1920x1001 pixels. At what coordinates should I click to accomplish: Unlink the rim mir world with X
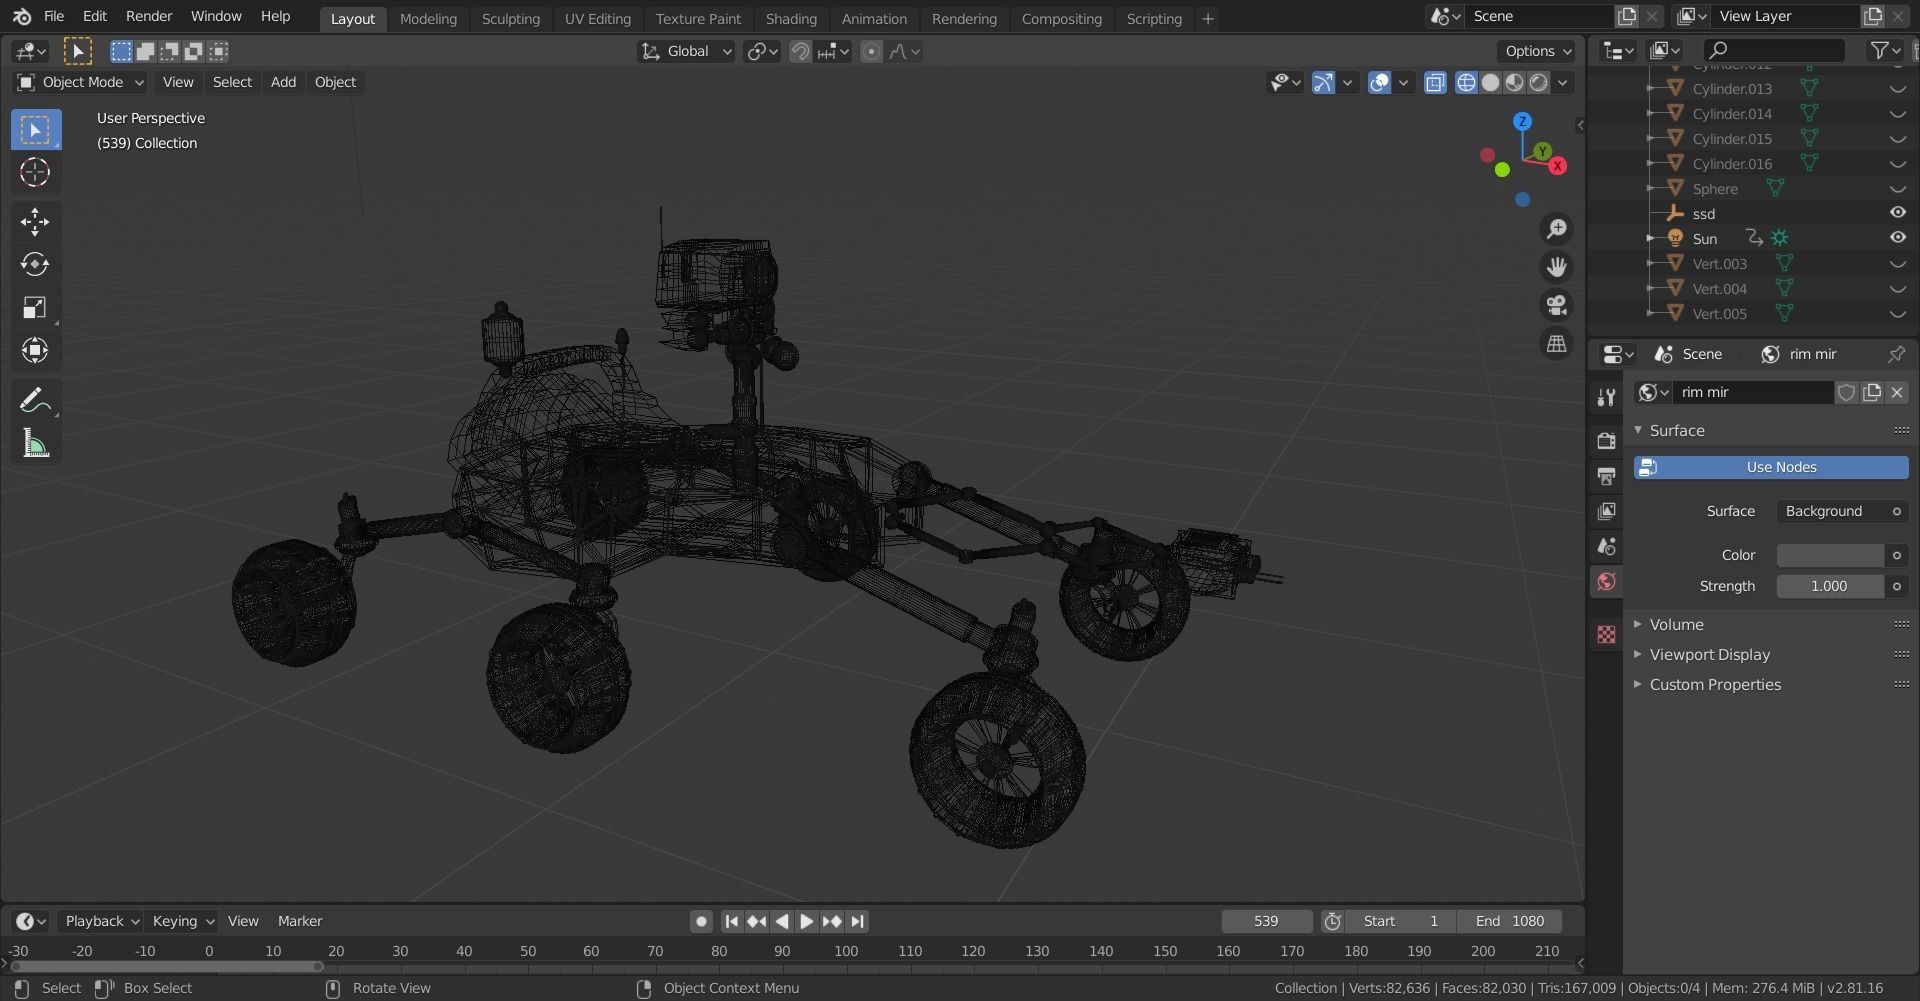pyautogui.click(x=1897, y=392)
